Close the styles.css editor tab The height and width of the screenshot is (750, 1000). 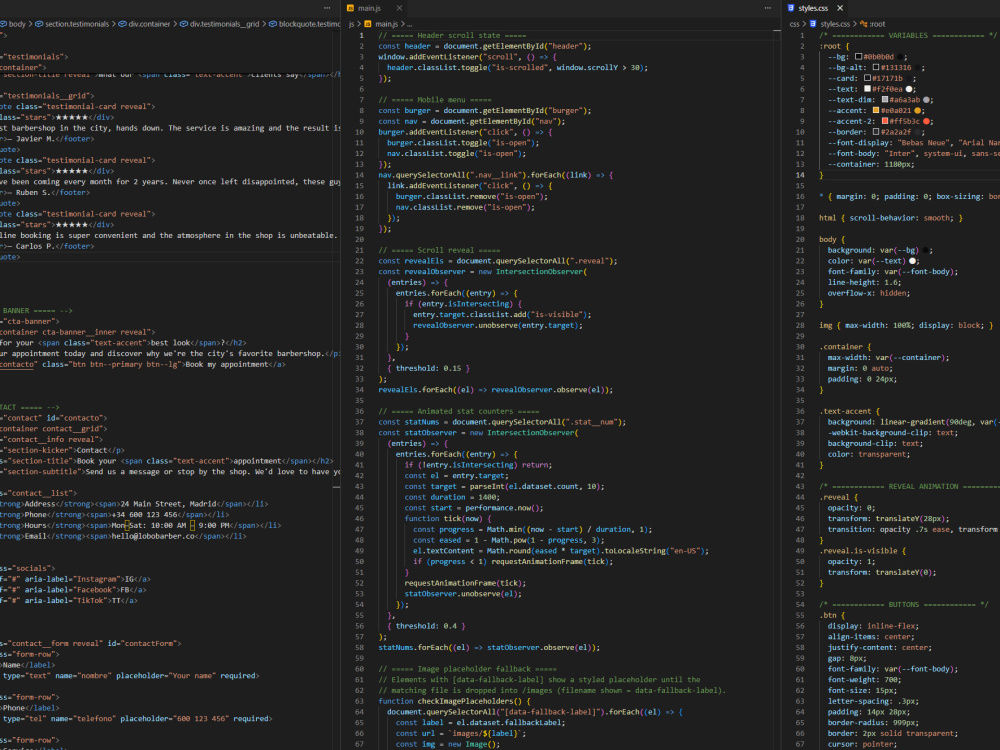pyautogui.click(x=840, y=8)
